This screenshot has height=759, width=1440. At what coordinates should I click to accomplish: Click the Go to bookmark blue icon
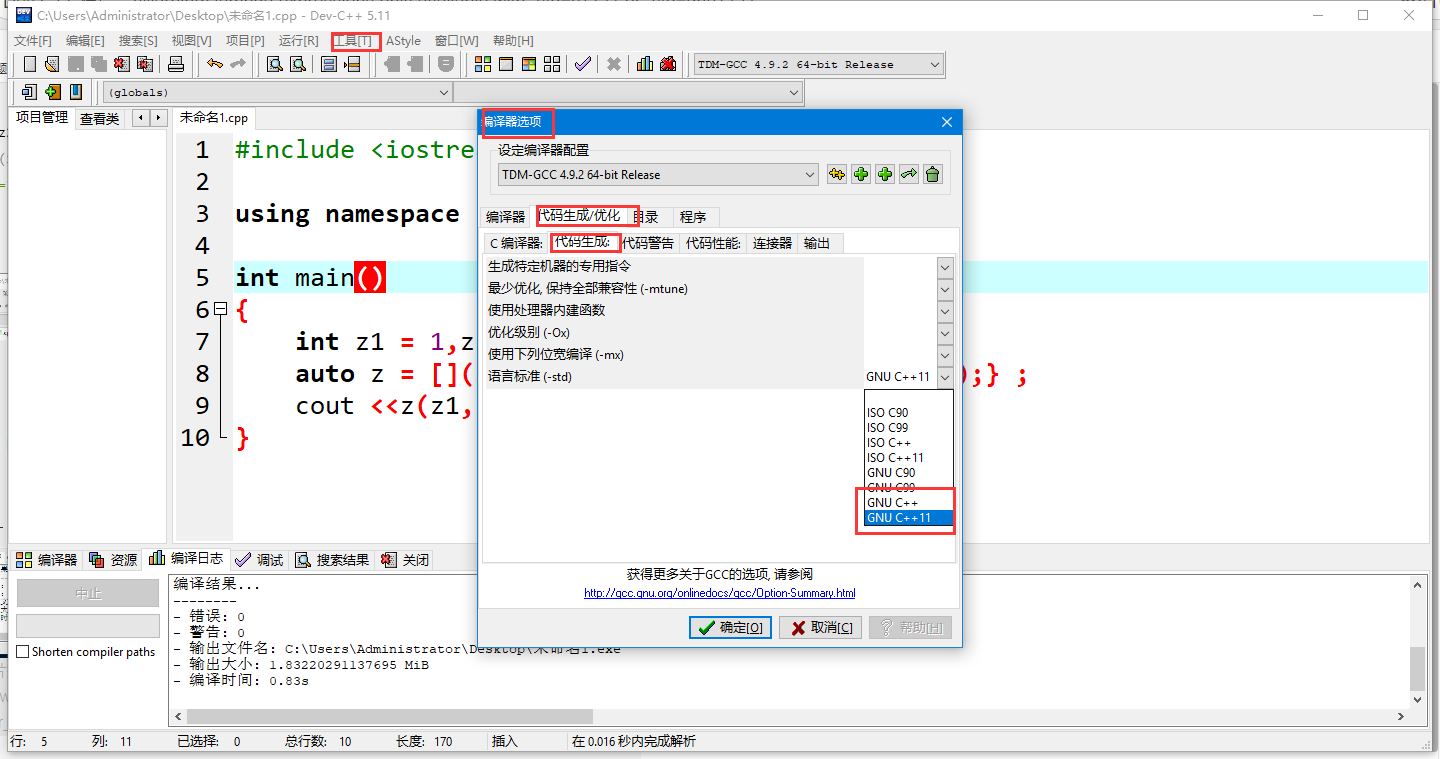pos(75,92)
